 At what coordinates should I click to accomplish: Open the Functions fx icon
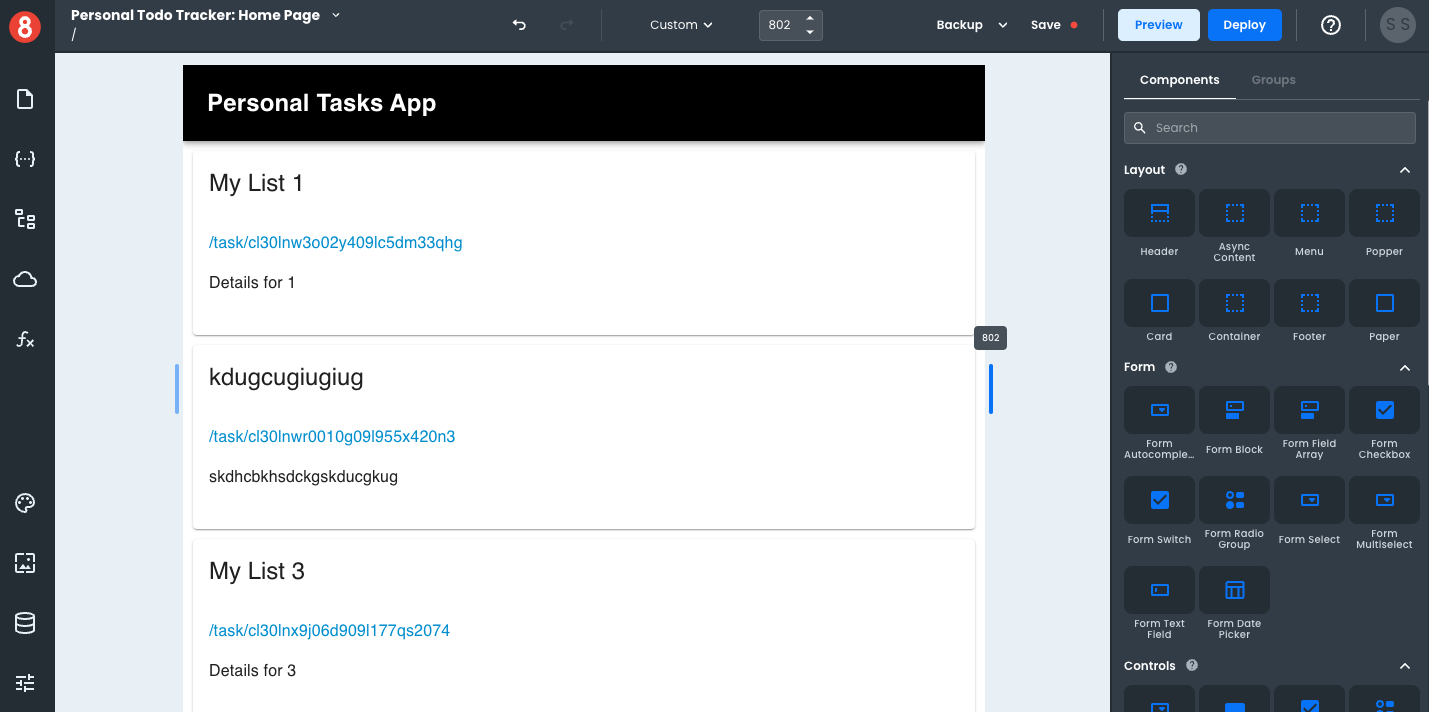click(25, 340)
